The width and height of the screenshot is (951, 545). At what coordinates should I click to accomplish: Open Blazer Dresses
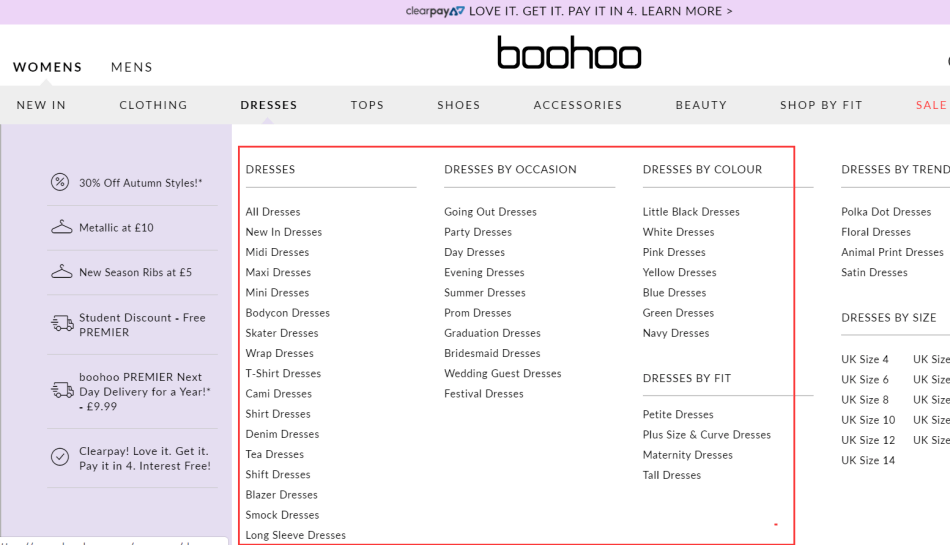[x=281, y=494]
